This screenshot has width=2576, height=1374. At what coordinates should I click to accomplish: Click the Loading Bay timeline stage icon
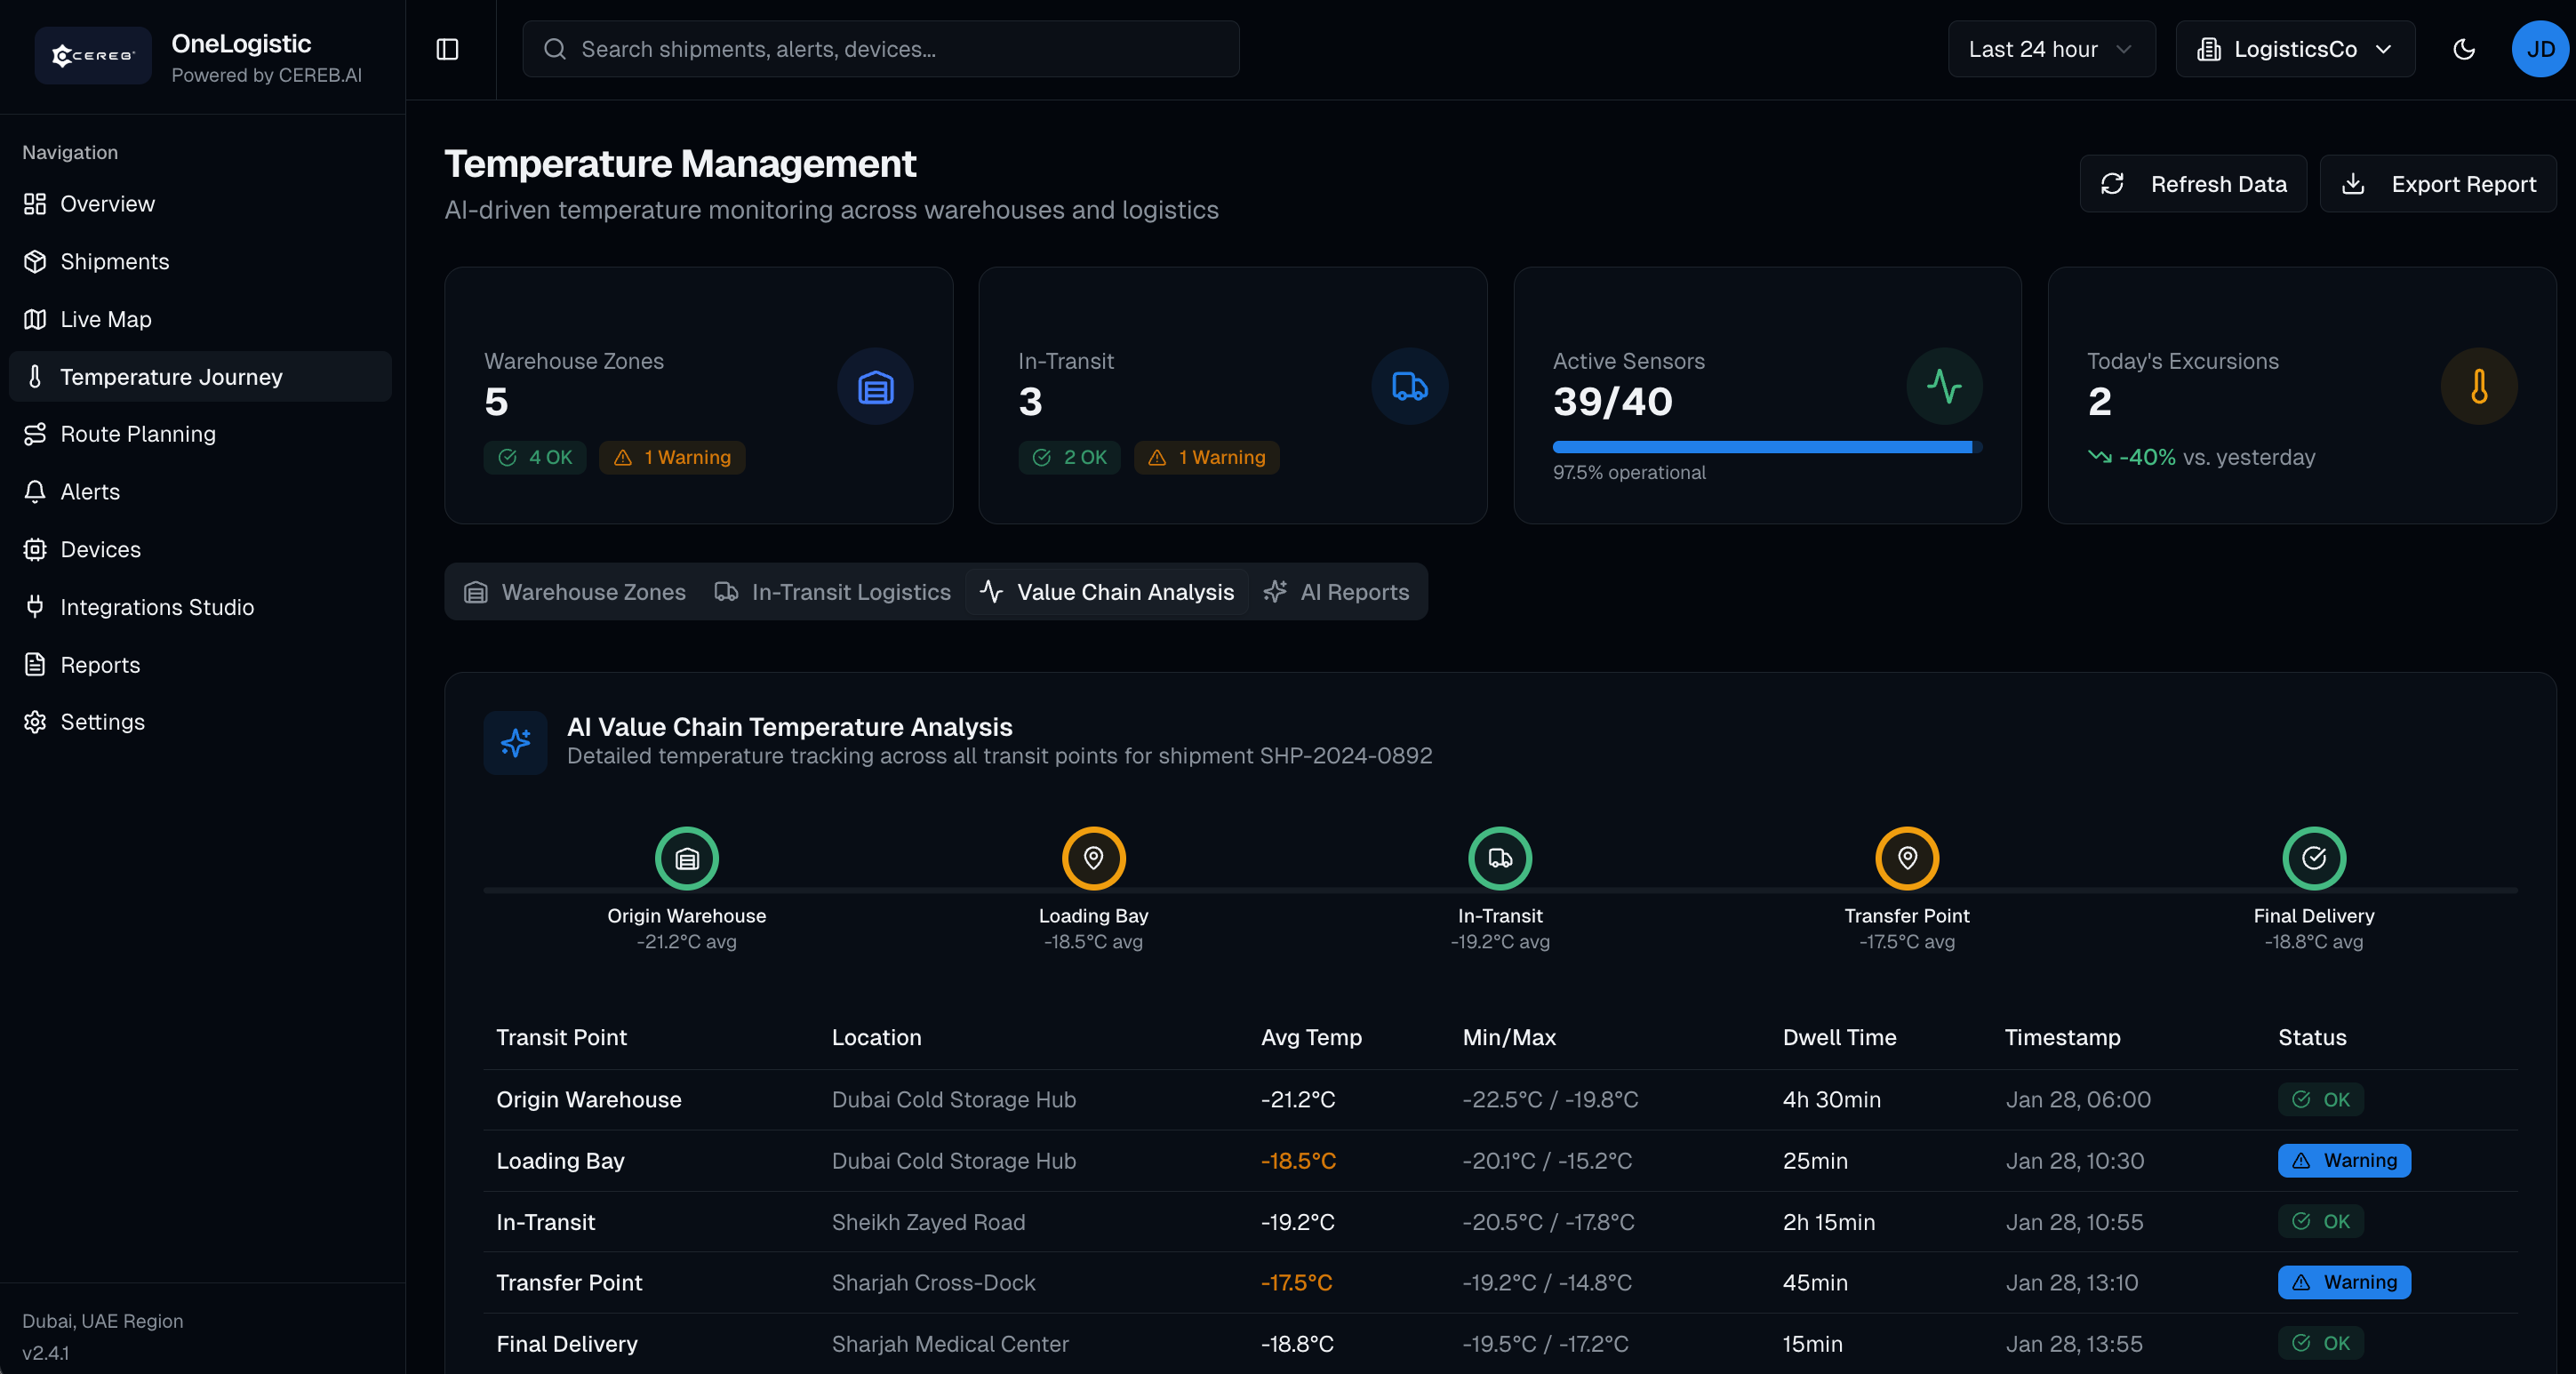pyautogui.click(x=1093, y=858)
